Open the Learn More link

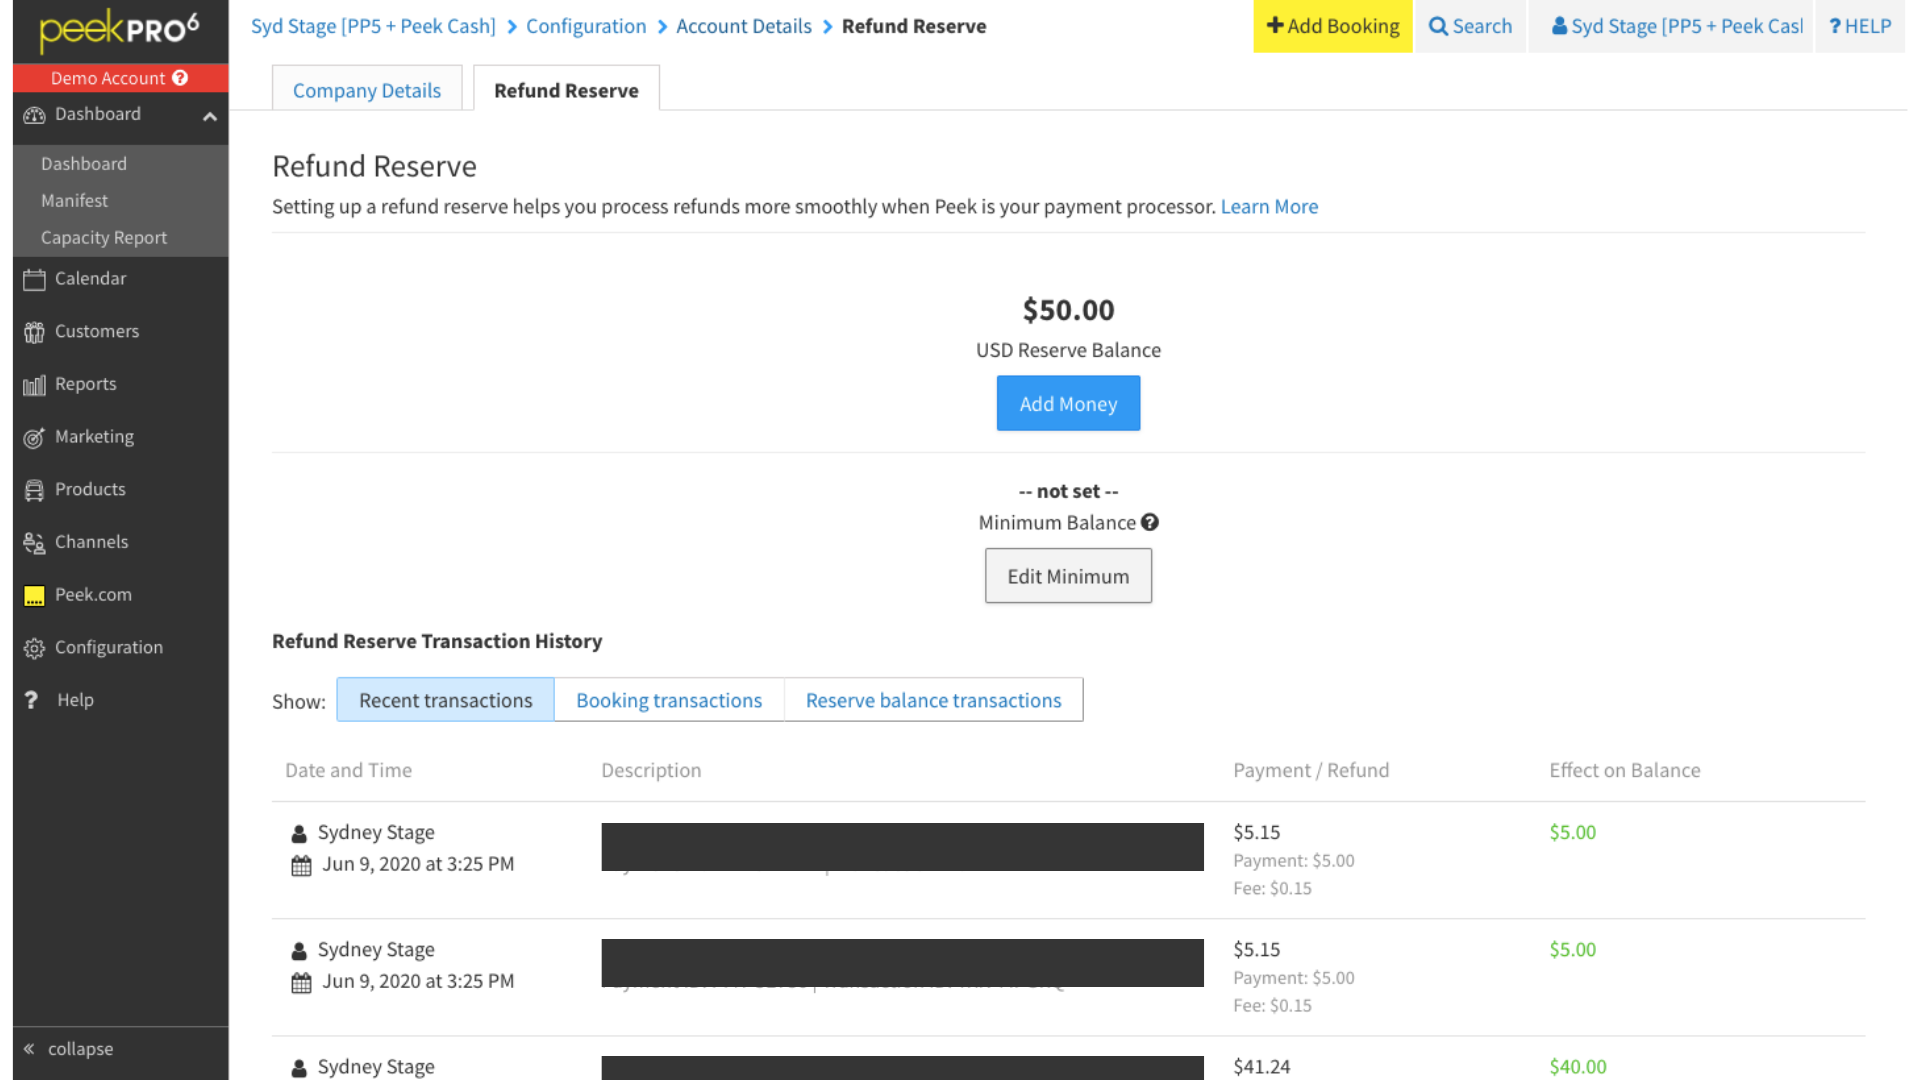[1269, 206]
